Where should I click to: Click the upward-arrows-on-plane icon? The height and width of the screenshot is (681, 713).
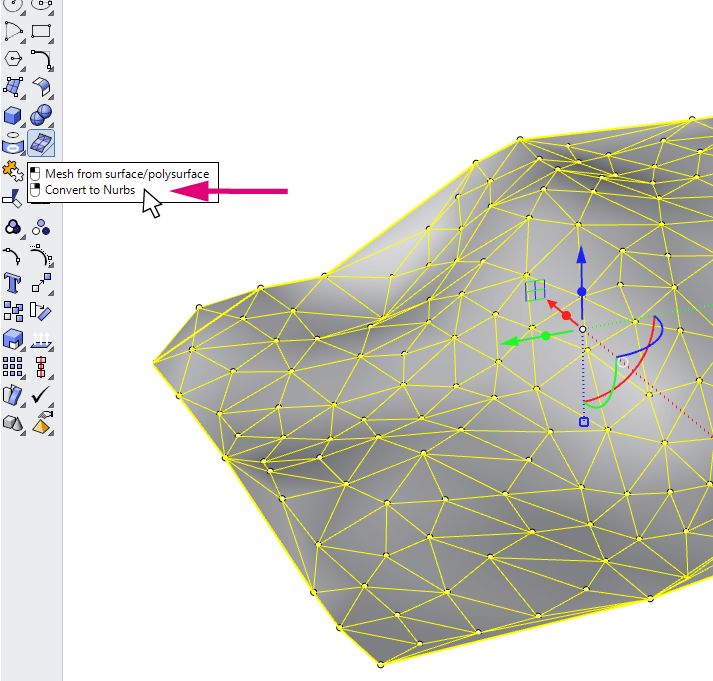click(x=41, y=340)
